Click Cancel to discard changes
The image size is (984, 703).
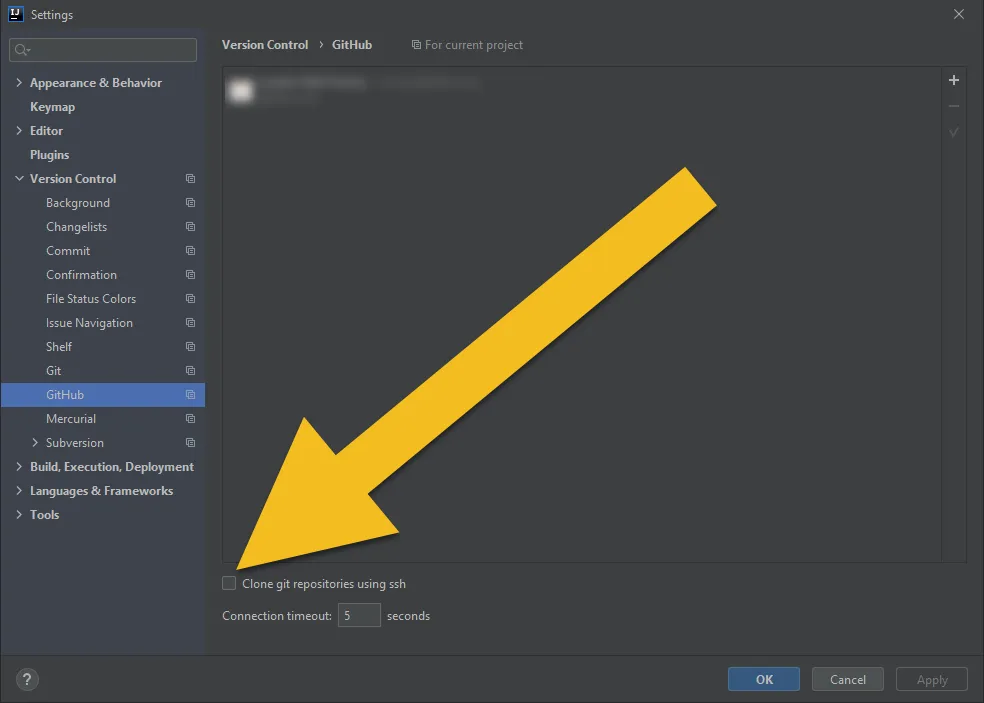[848, 679]
